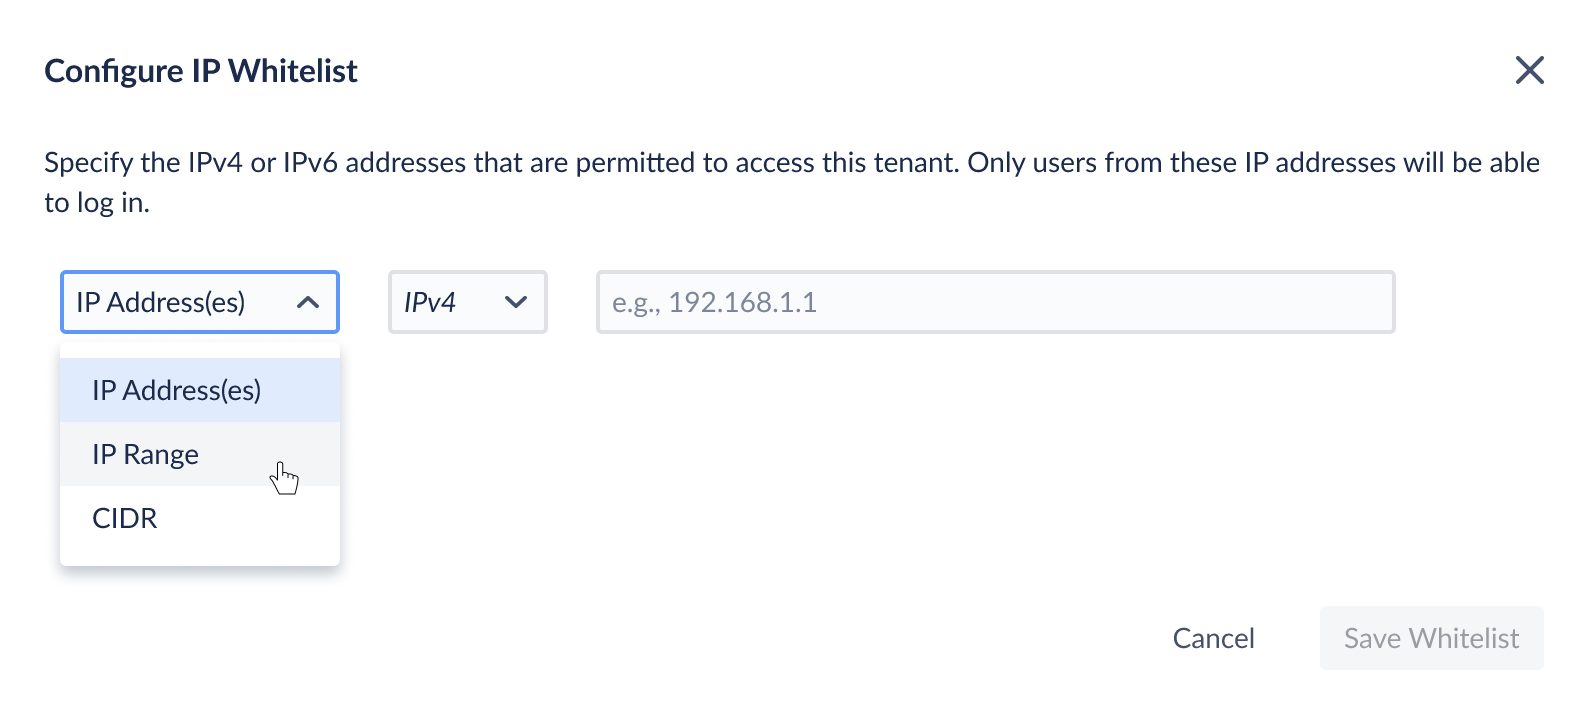Click the description paragraph about permitted addresses
The width and height of the screenshot is (1594, 710).
point(792,182)
